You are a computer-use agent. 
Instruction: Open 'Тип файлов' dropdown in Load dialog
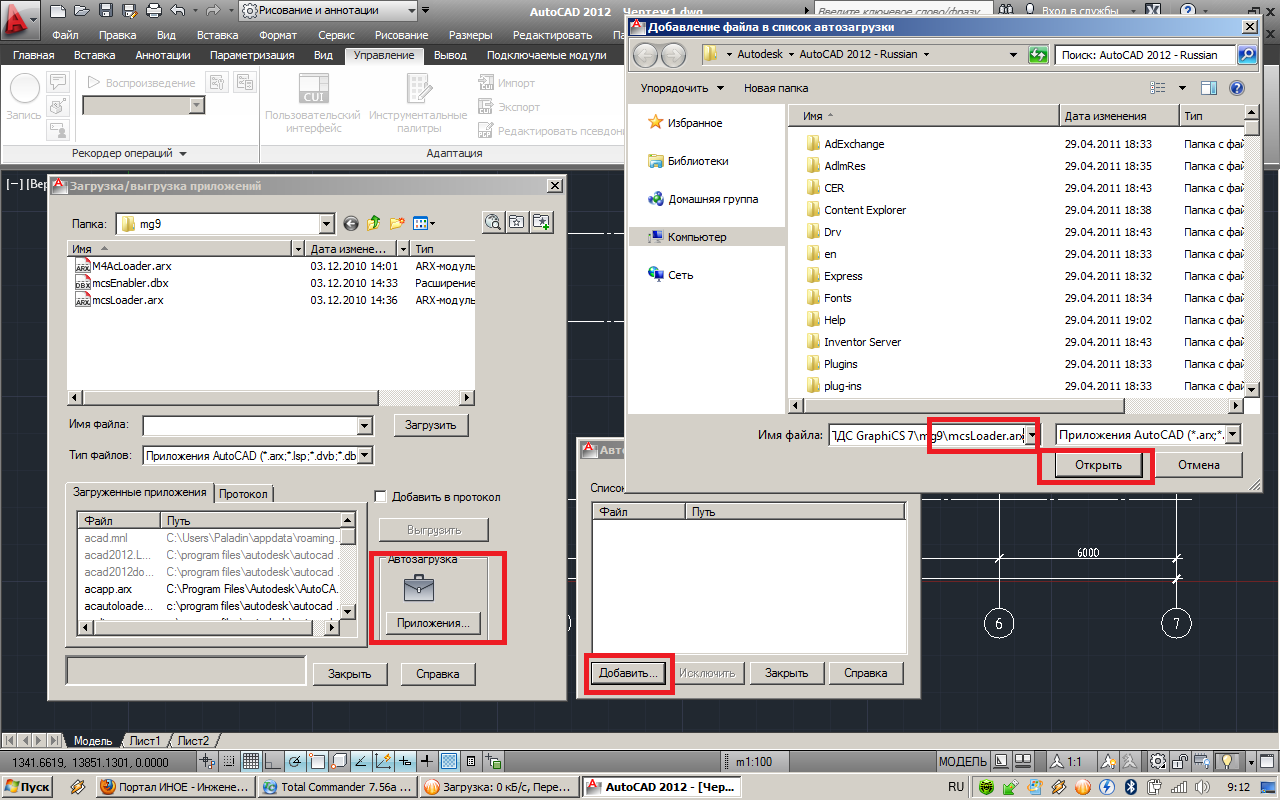point(365,456)
